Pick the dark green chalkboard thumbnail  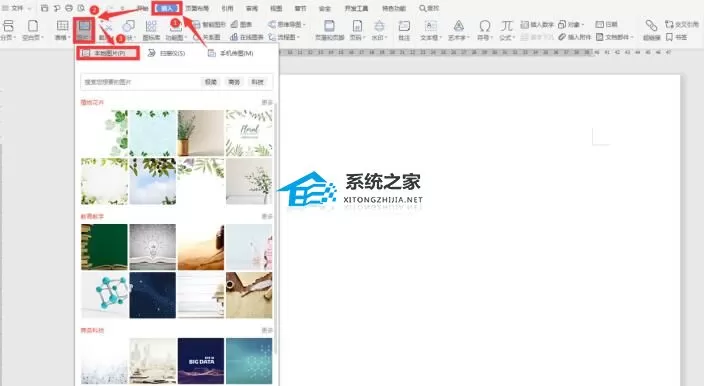104,247
